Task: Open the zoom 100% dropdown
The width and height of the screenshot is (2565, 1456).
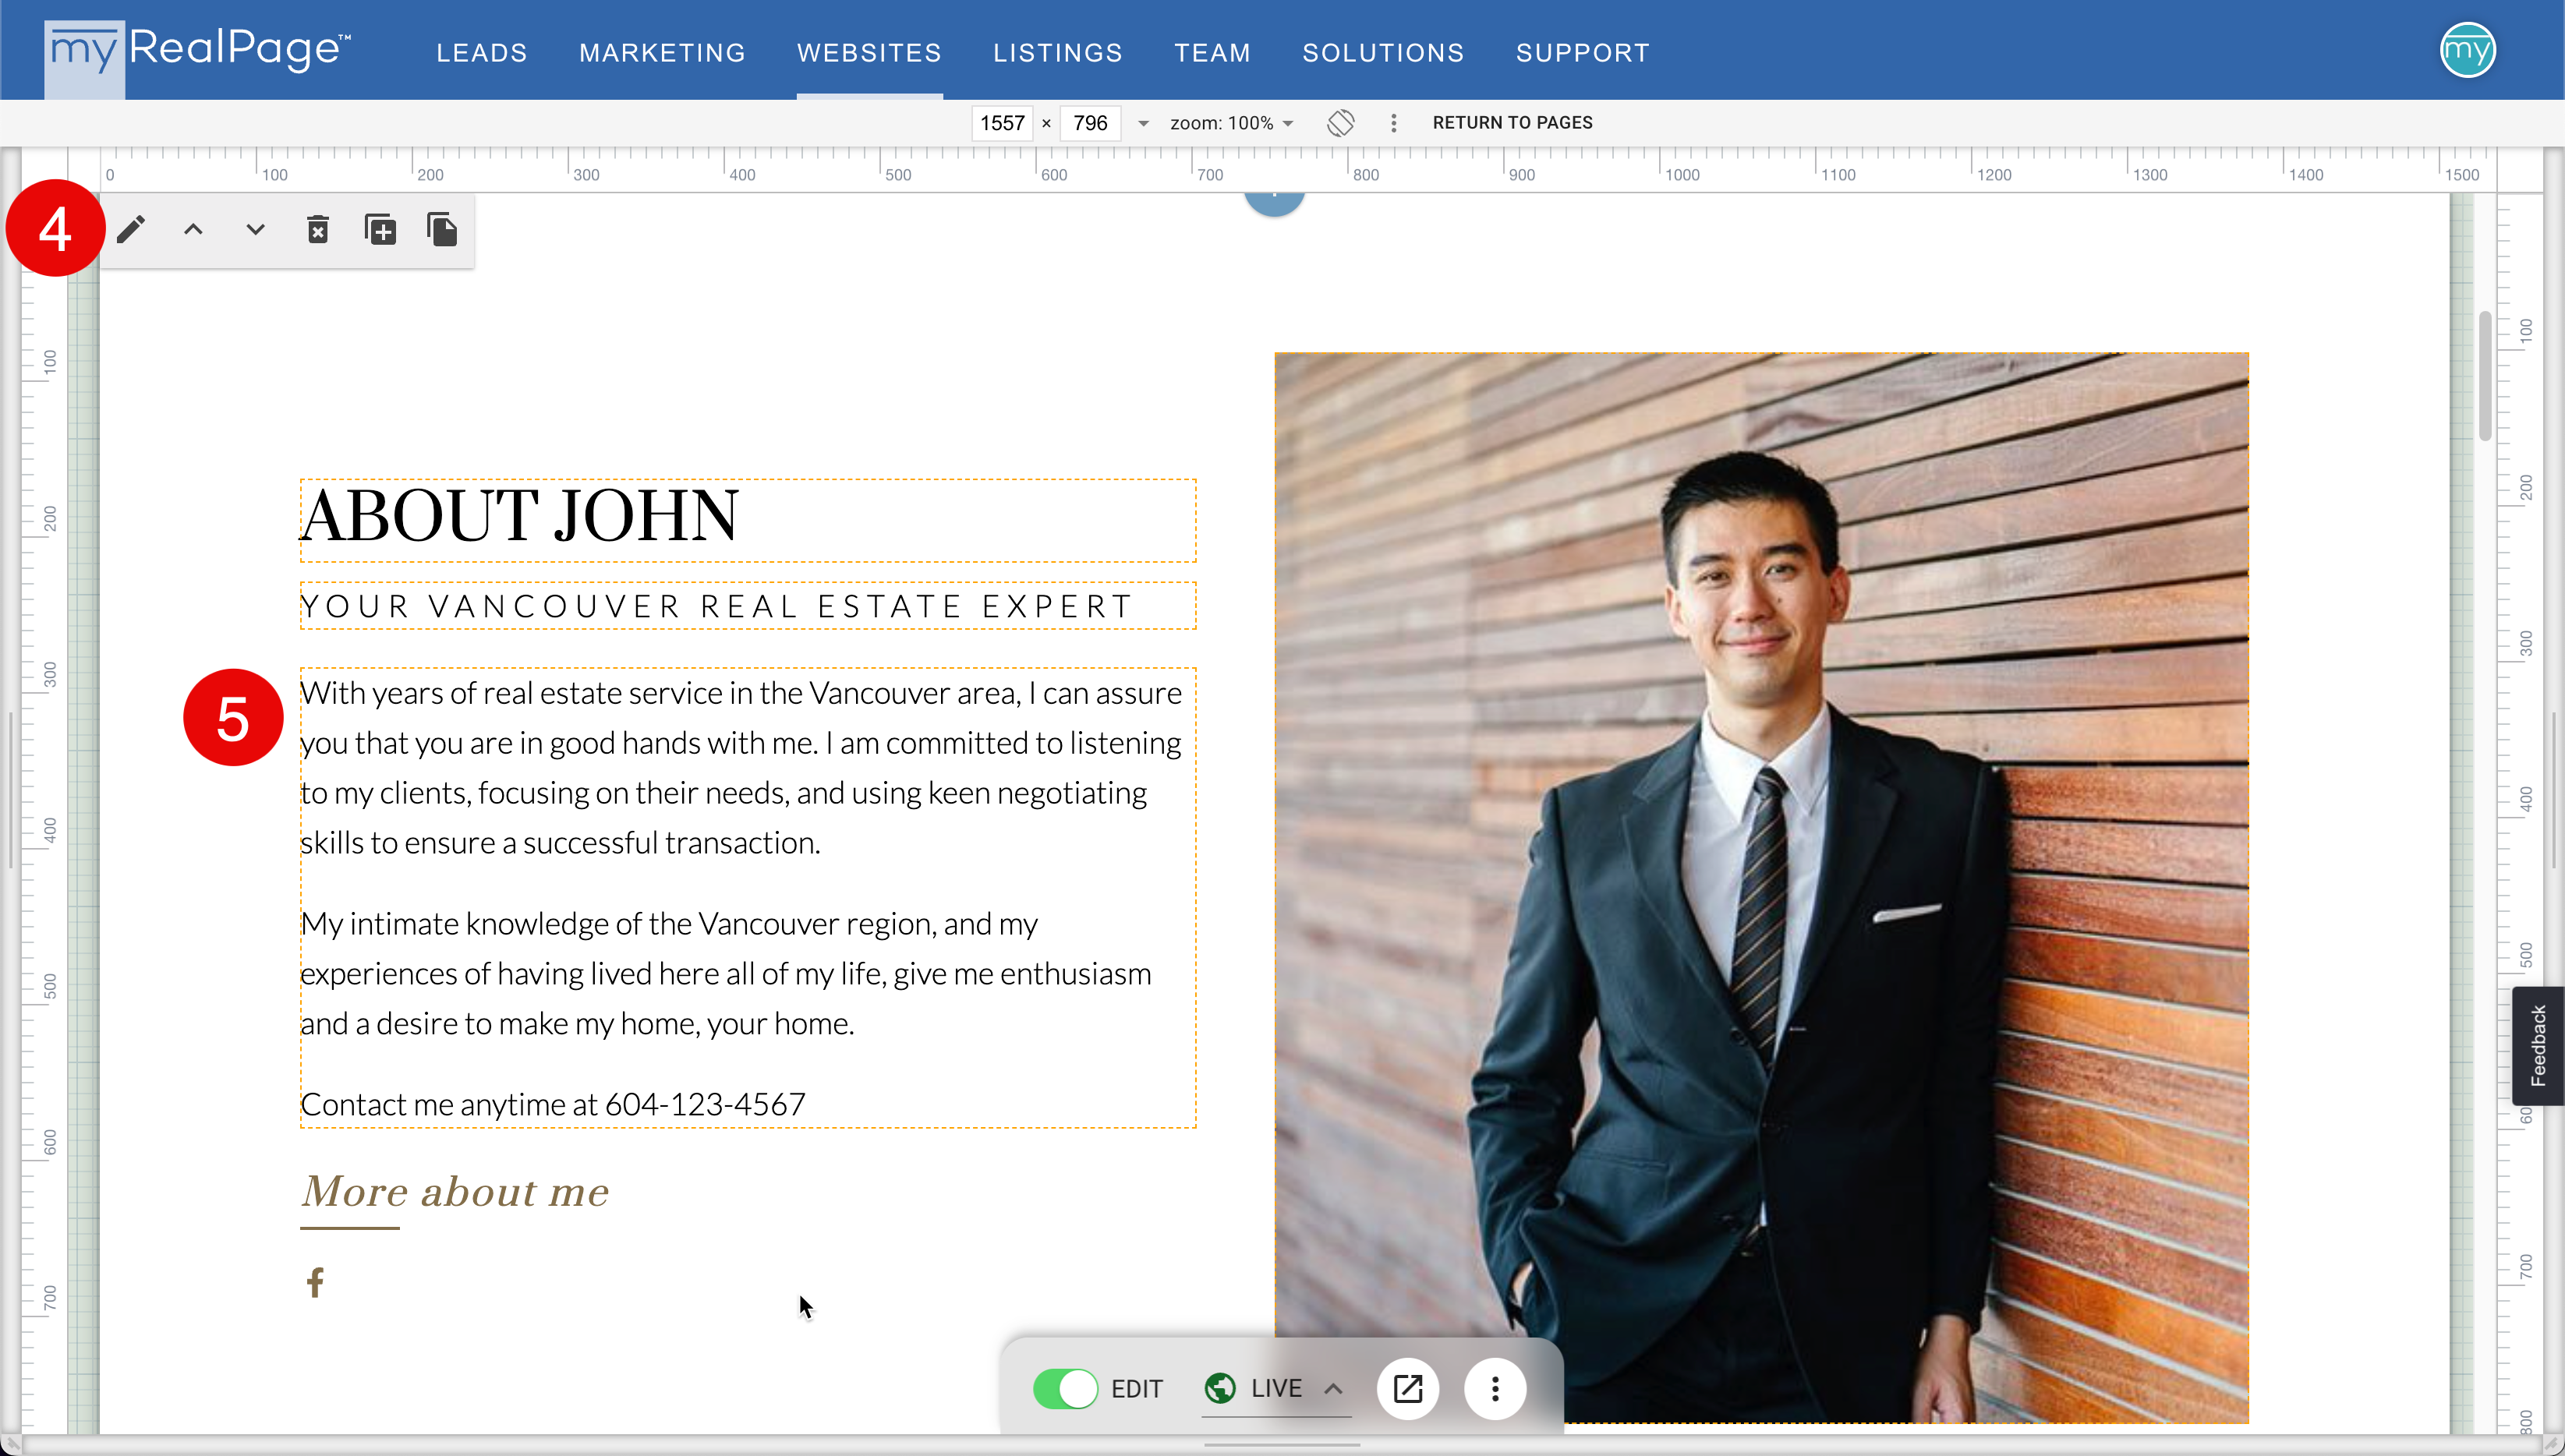Action: [1232, 123]
